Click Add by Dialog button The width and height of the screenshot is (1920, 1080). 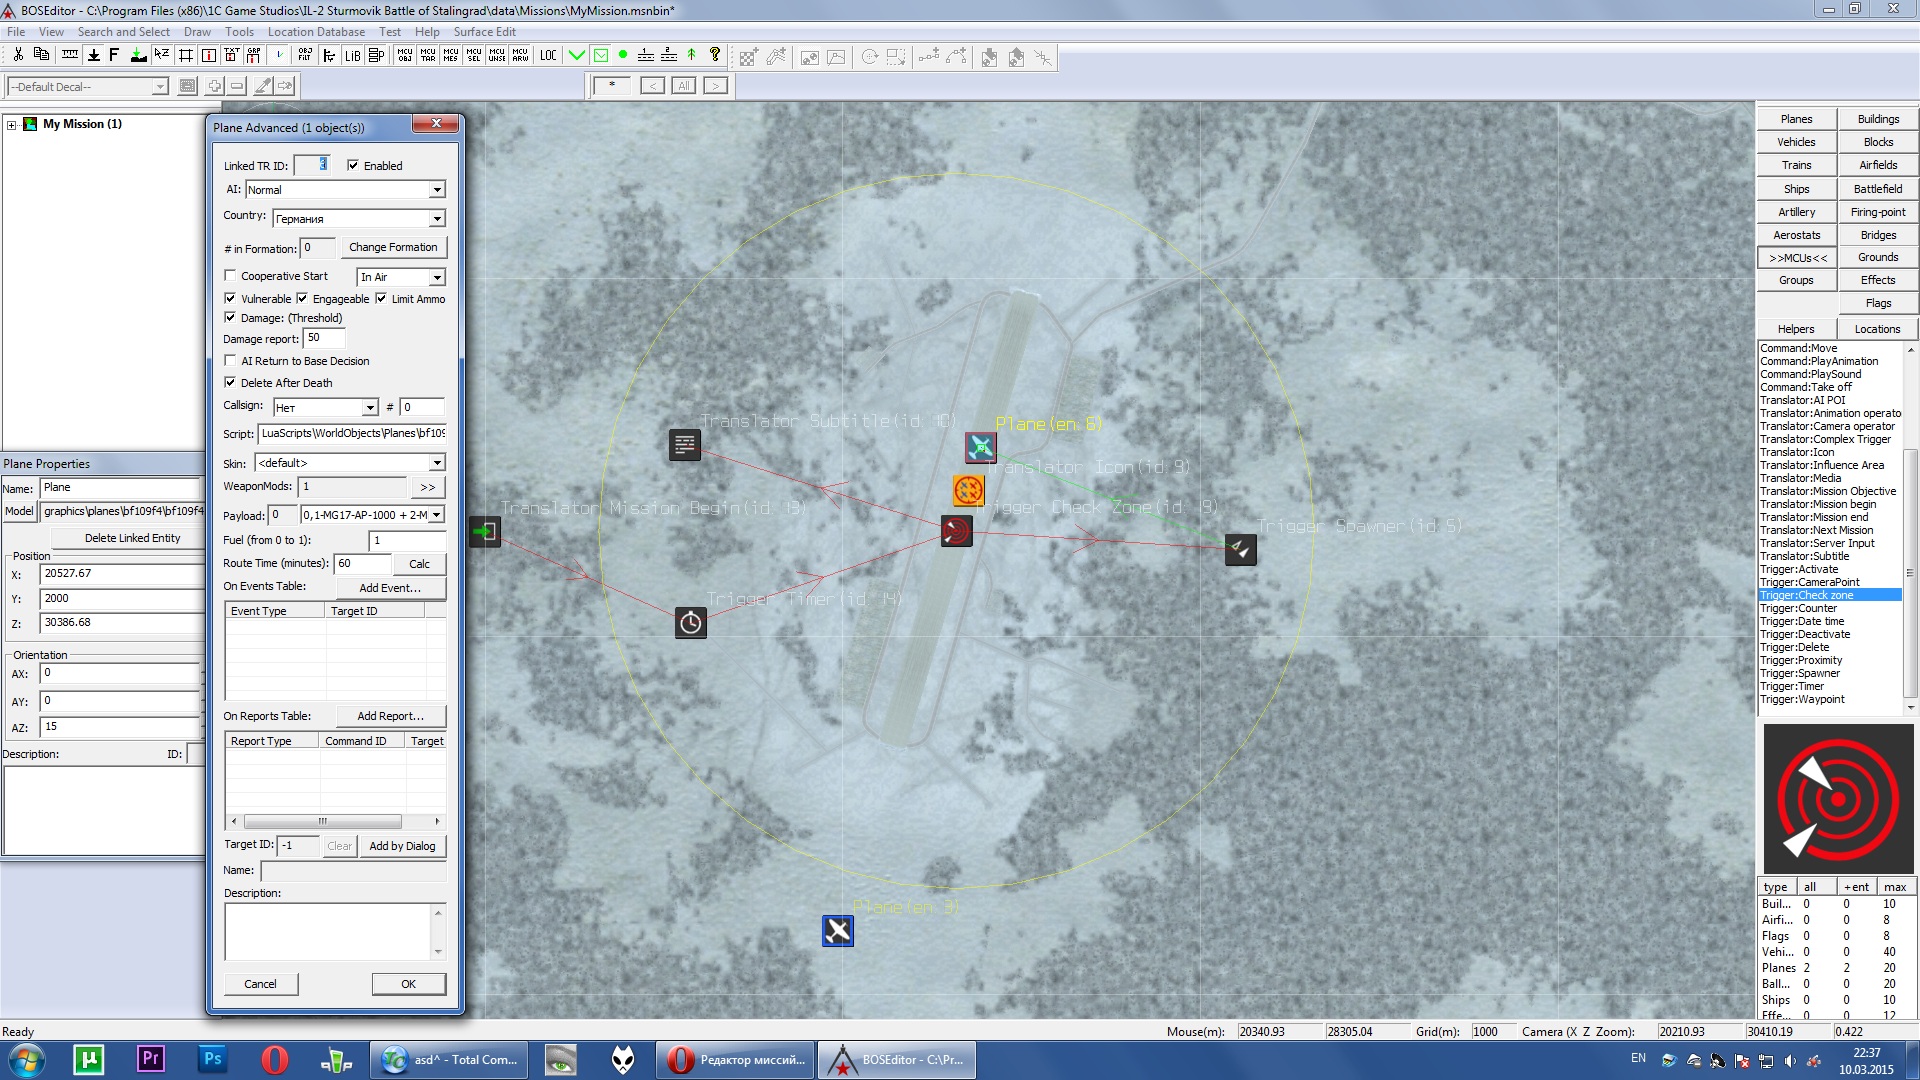click(402, 846)
